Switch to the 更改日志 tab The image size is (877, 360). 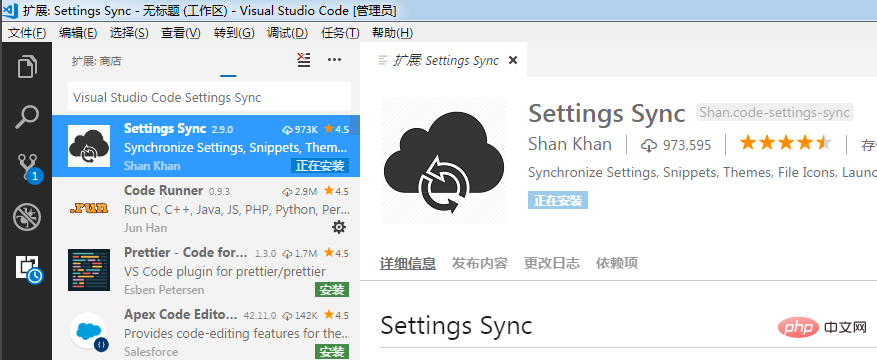[552, 263]
